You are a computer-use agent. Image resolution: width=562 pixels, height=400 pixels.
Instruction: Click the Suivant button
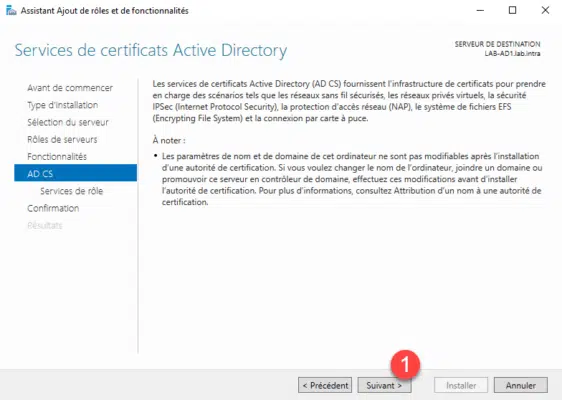pos(384,385)
